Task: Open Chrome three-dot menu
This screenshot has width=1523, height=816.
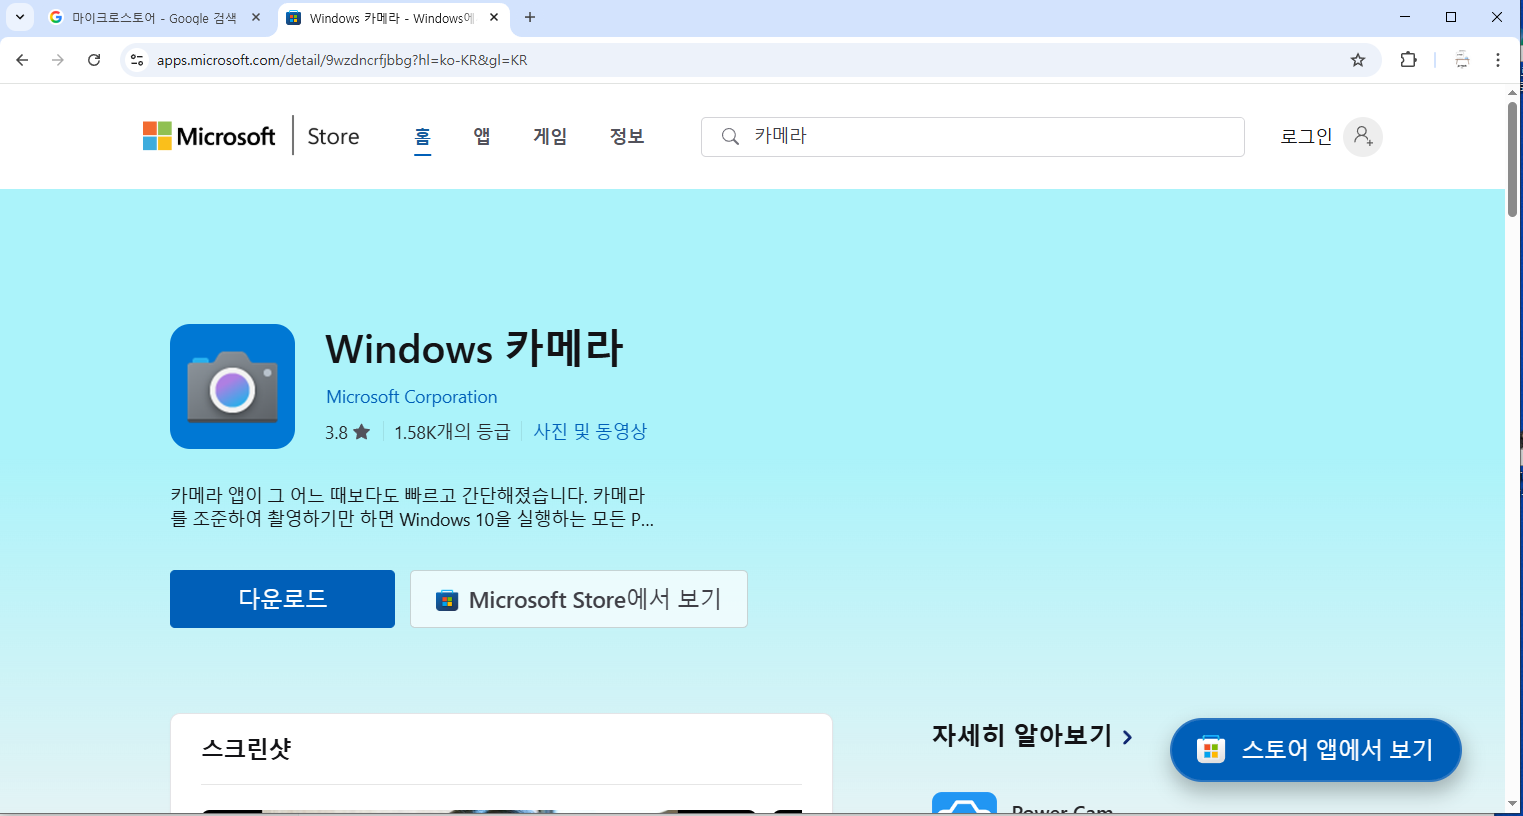Action: (1498, 60)
